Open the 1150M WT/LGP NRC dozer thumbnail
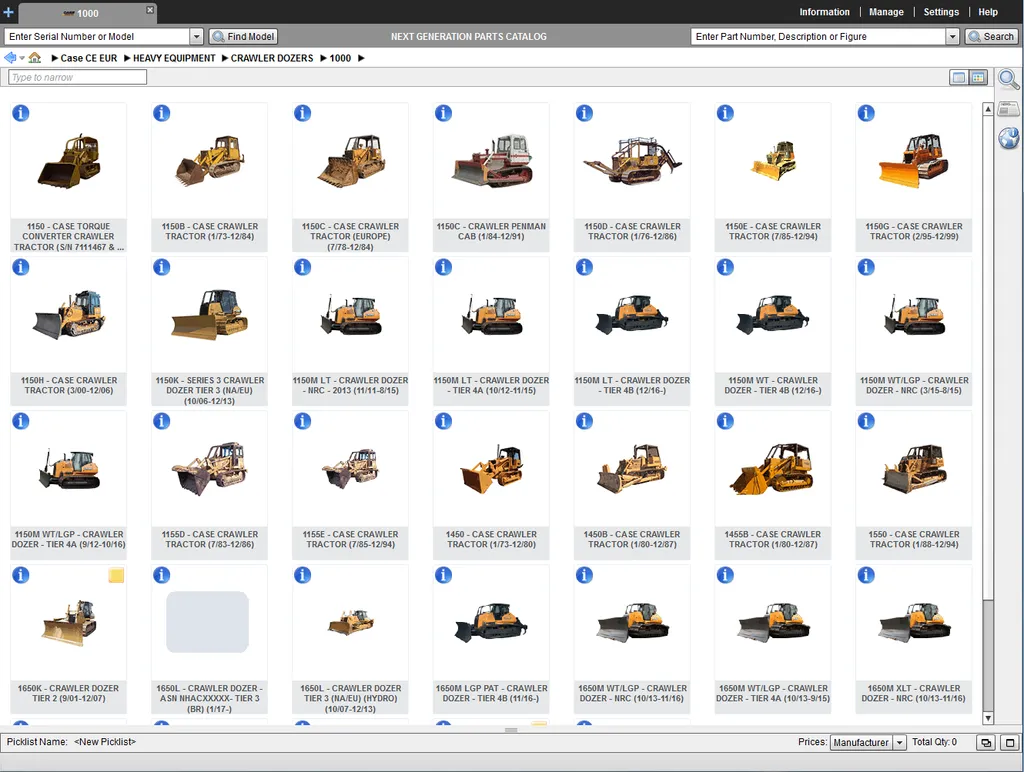1024x772 pixels. (914, 315)
